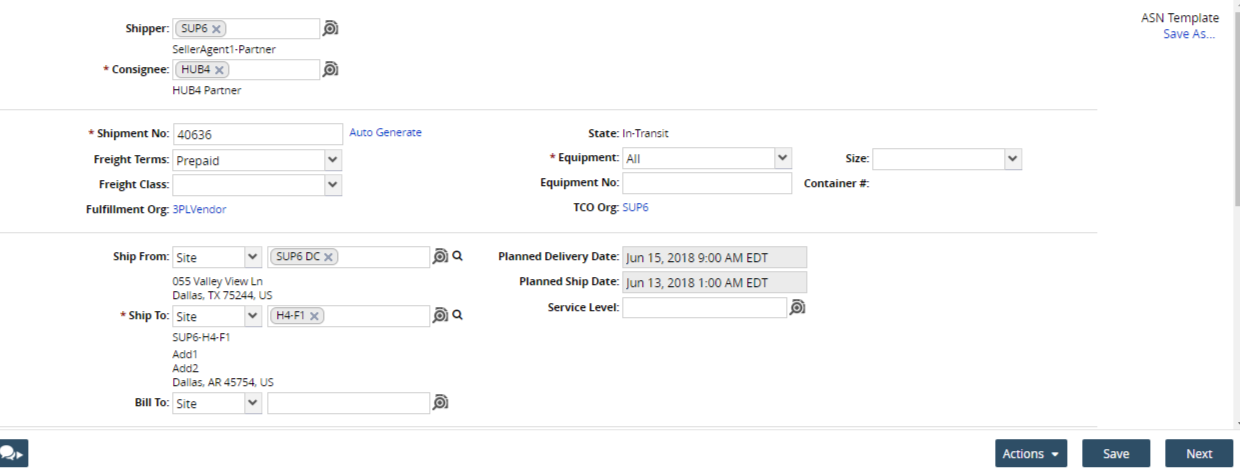Open the chat bubble icon at bottom-left
1240x470 pixels.
[13, 453]
